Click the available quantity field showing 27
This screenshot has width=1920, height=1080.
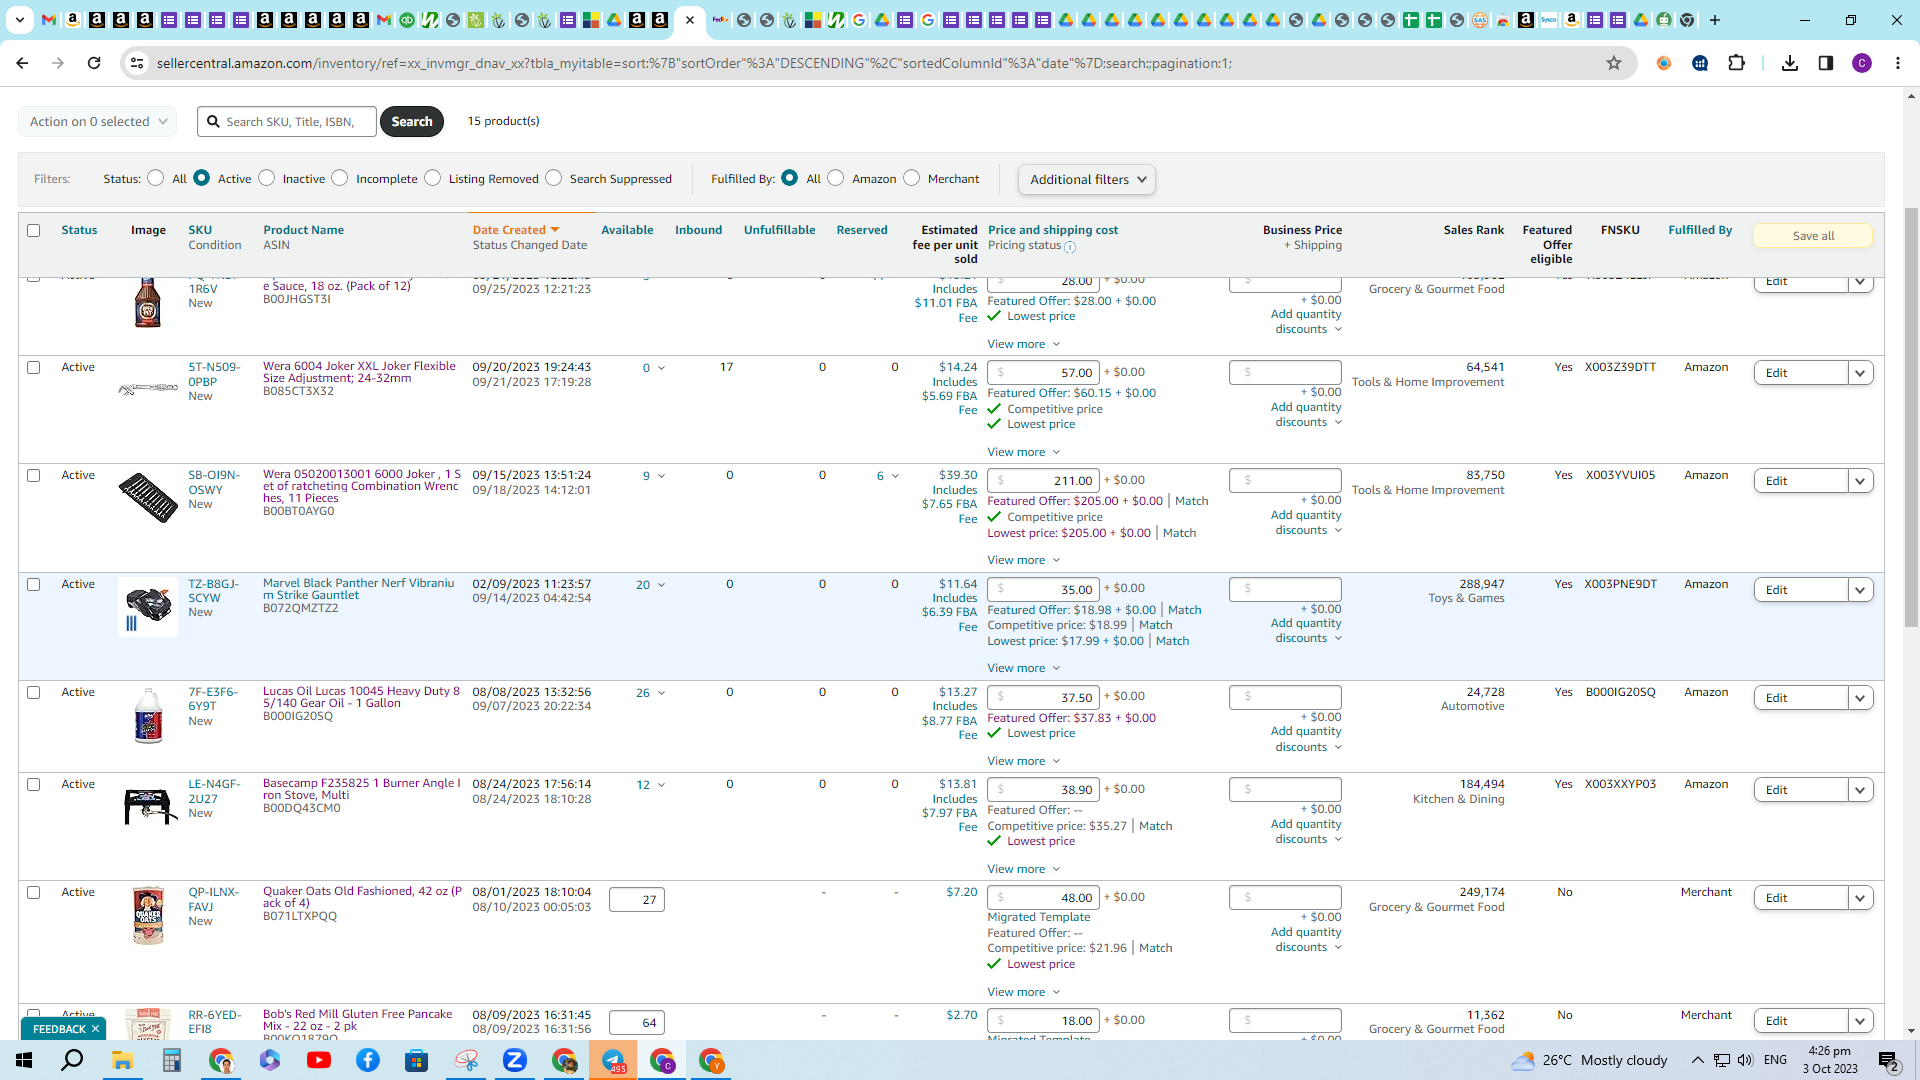637,899
